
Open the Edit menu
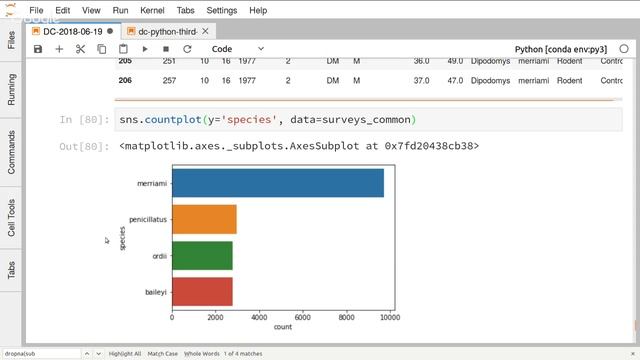pyautogui.click(x=62, y=11)
